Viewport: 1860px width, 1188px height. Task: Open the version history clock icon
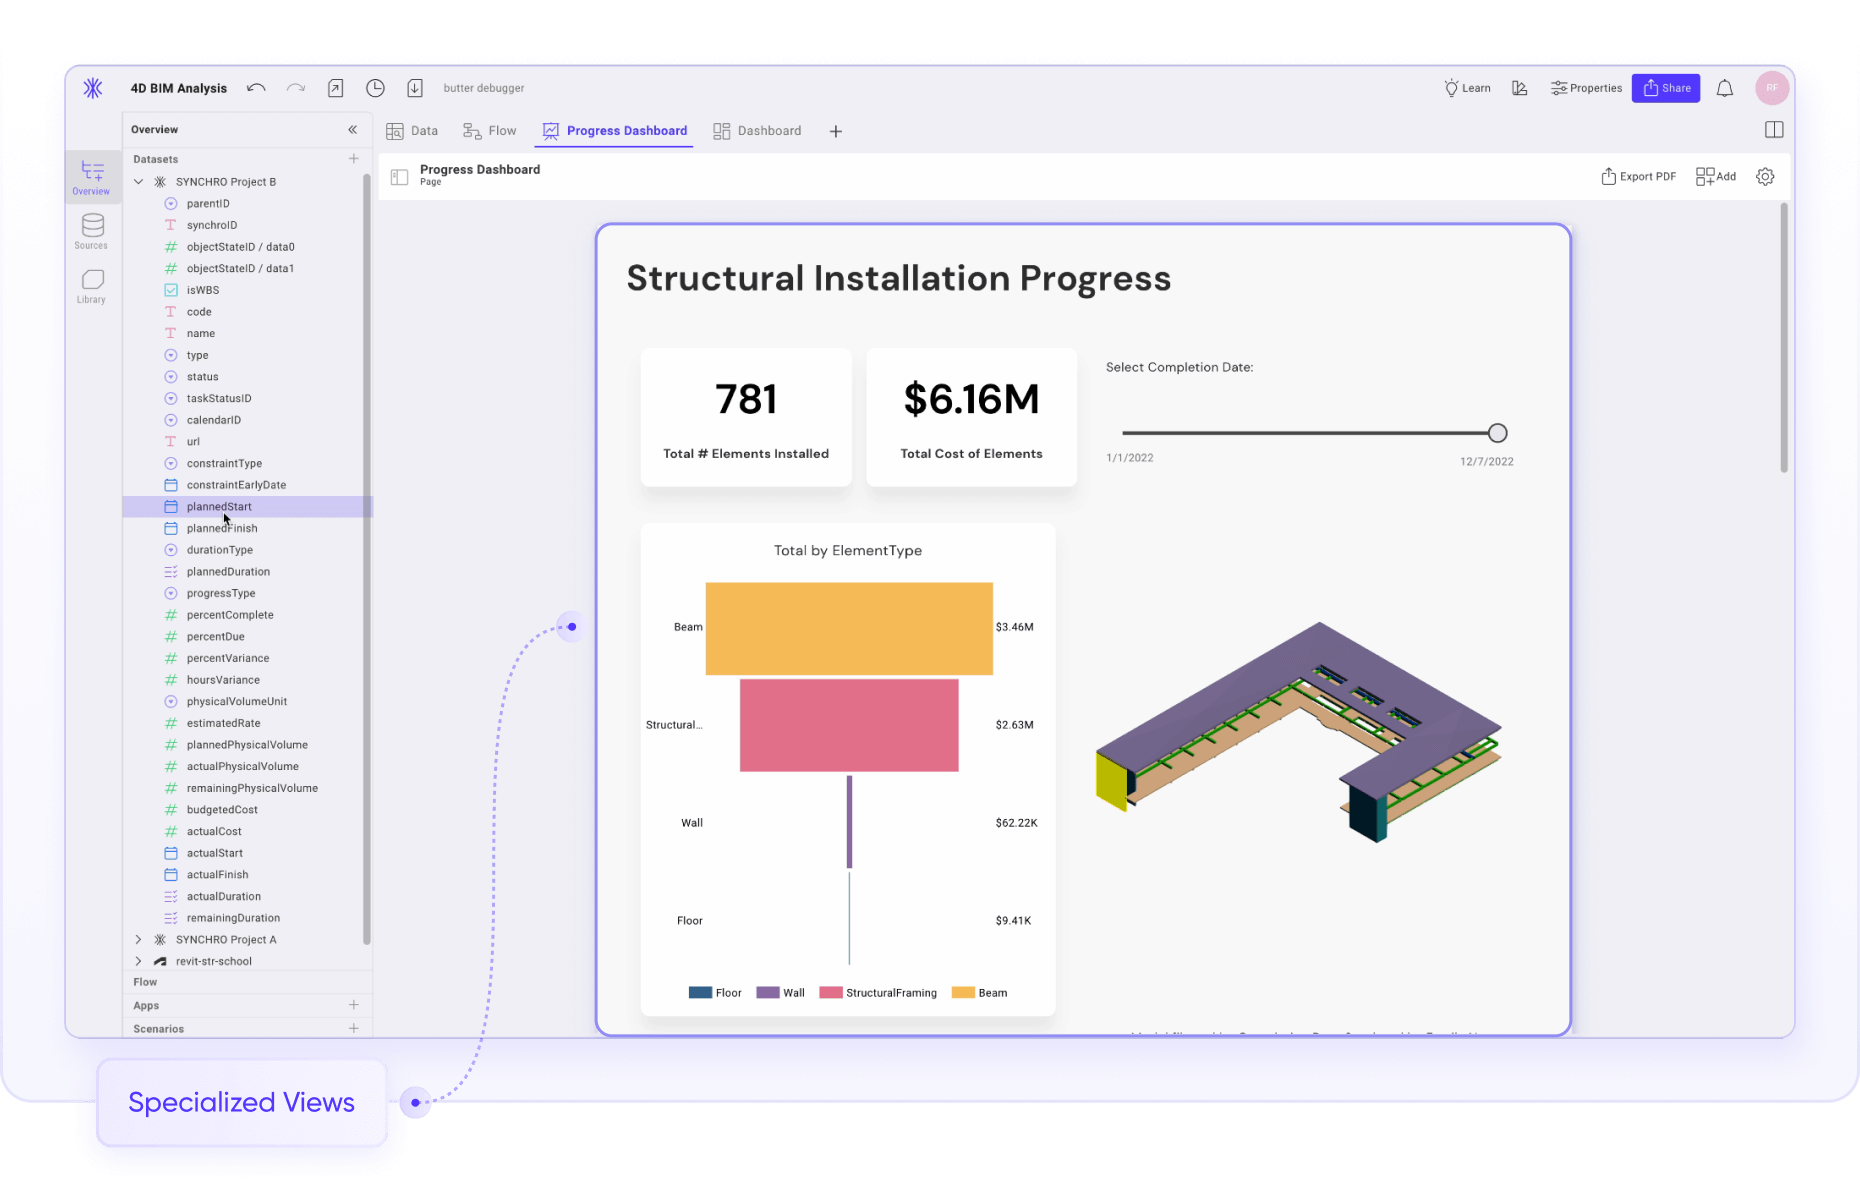375,88
